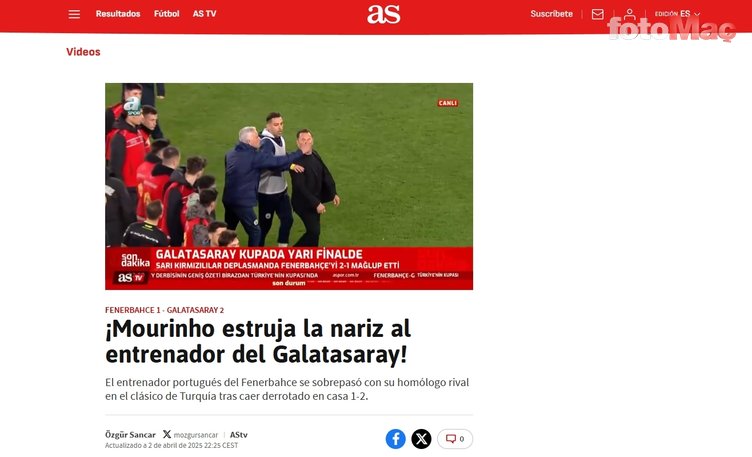Click the X icon beside mozgursancar
Screen dimensions: 752x457
click(x=166, y=434)
